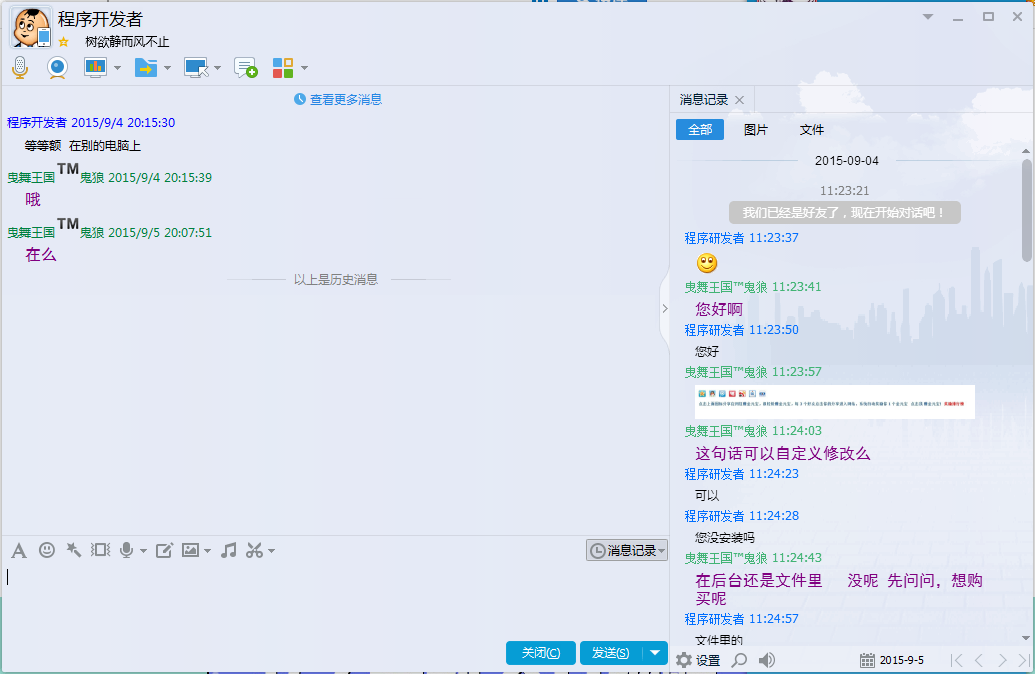Go to last page of history

tap(1024, 660)
